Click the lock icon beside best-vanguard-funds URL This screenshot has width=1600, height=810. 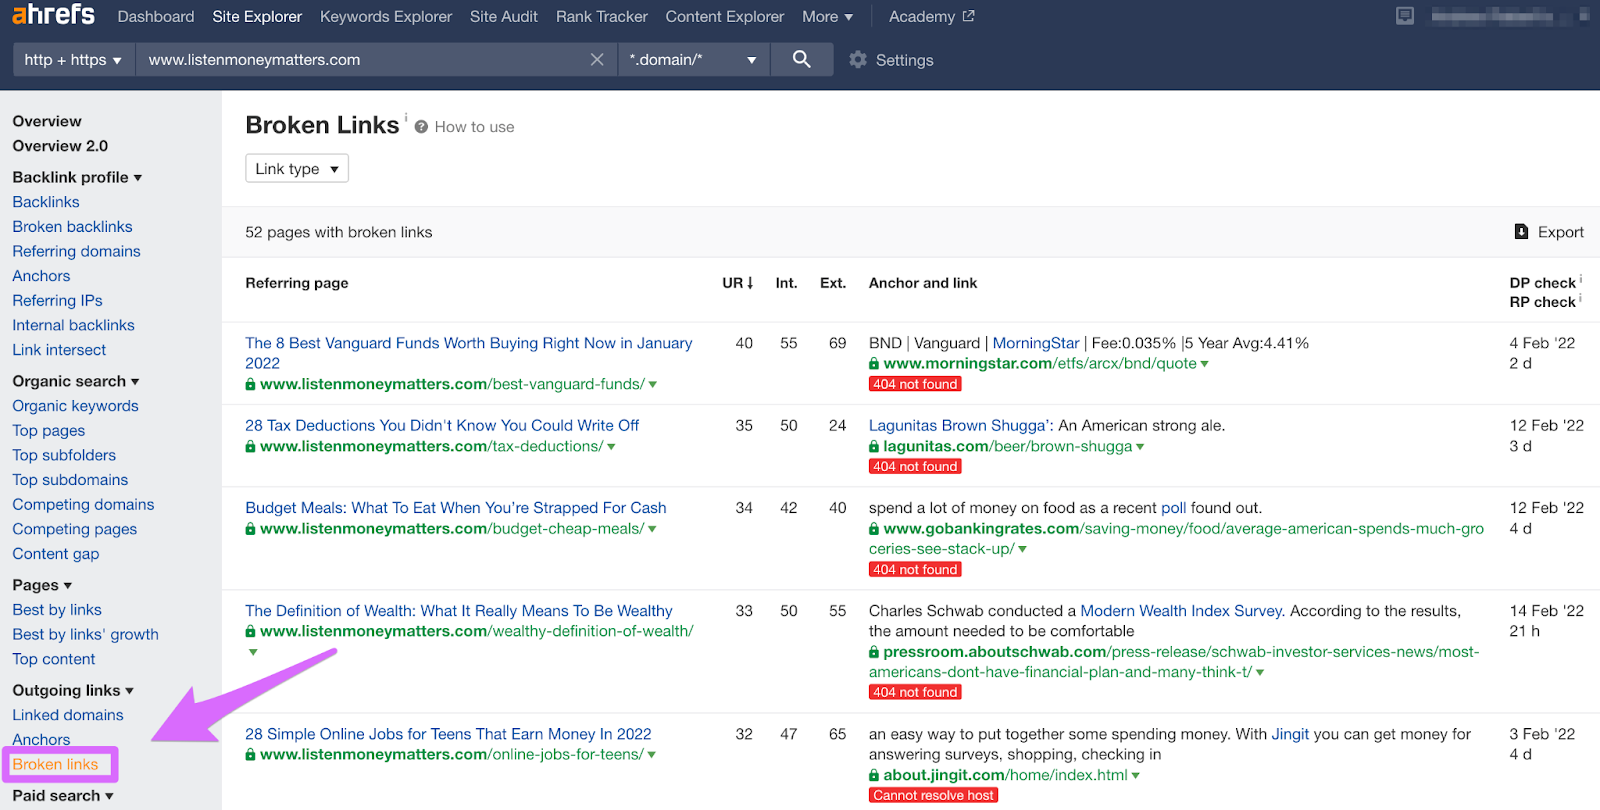pos(251,384)
